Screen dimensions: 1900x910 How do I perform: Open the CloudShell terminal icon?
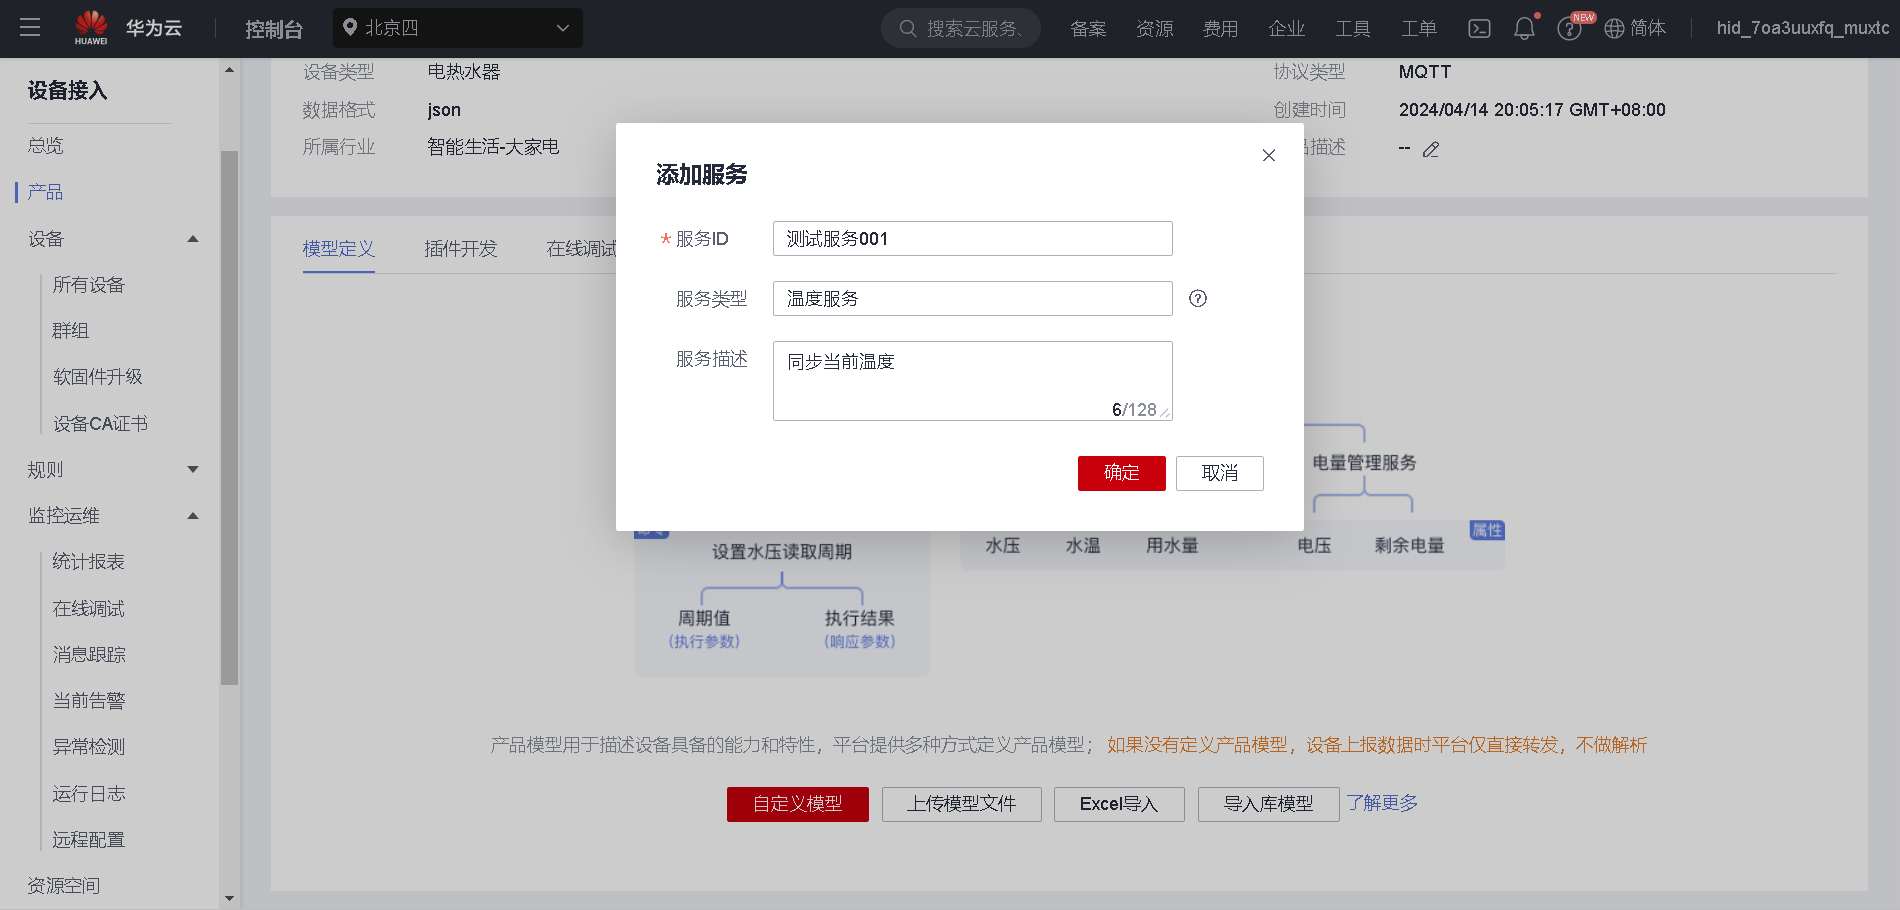coord(1479,28)
